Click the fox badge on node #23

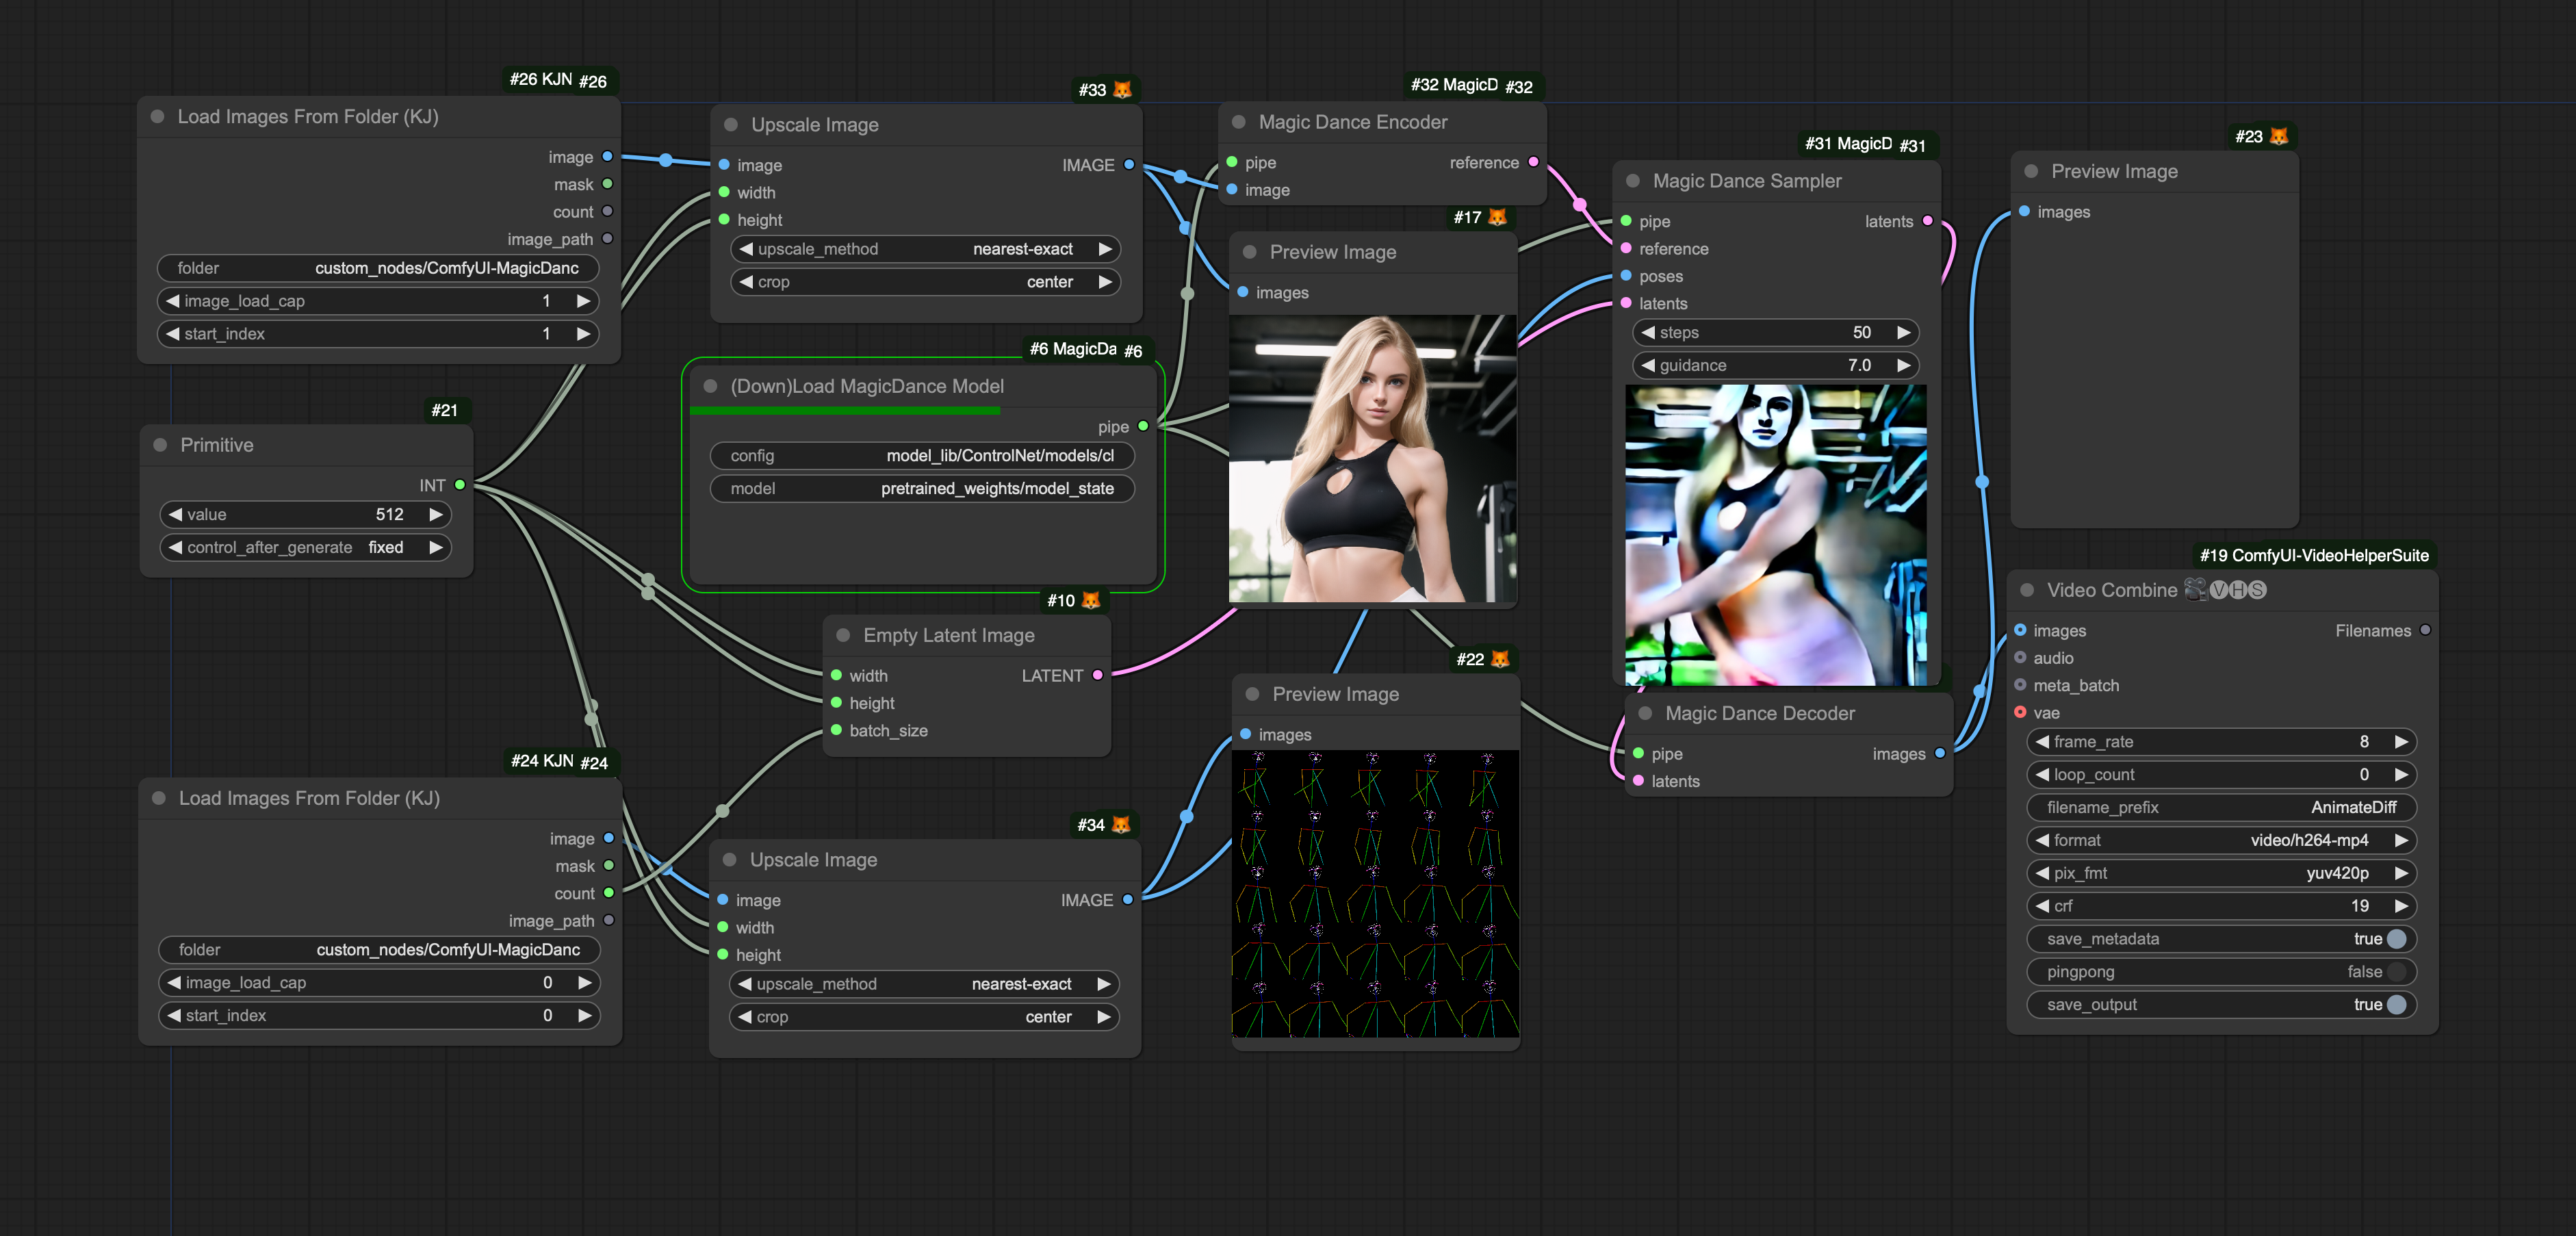tap(2278, 137)
